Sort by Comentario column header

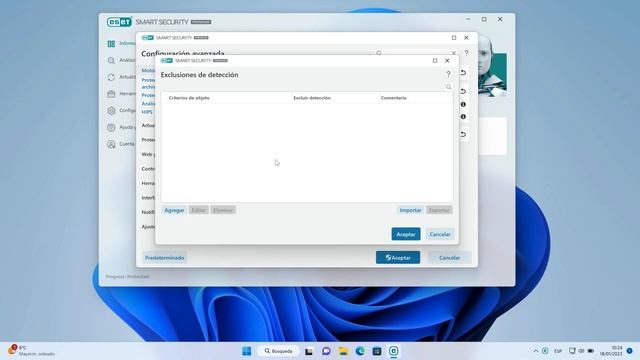(393, 98)
